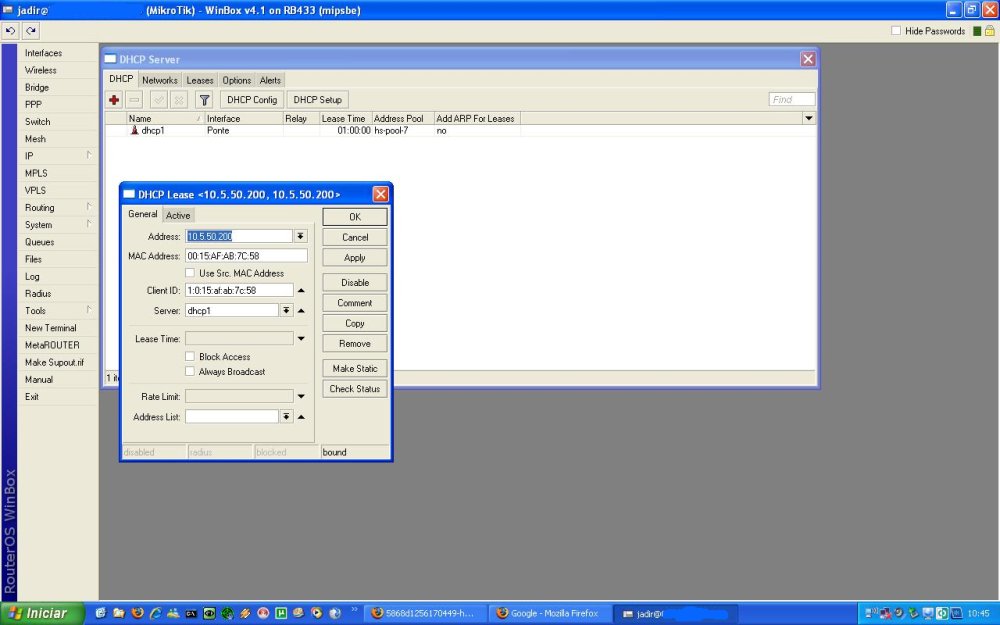This screenshot has width=1000, height=625.
Task: Launch Internet Explorer from quick launch
Action: (155, 613)
